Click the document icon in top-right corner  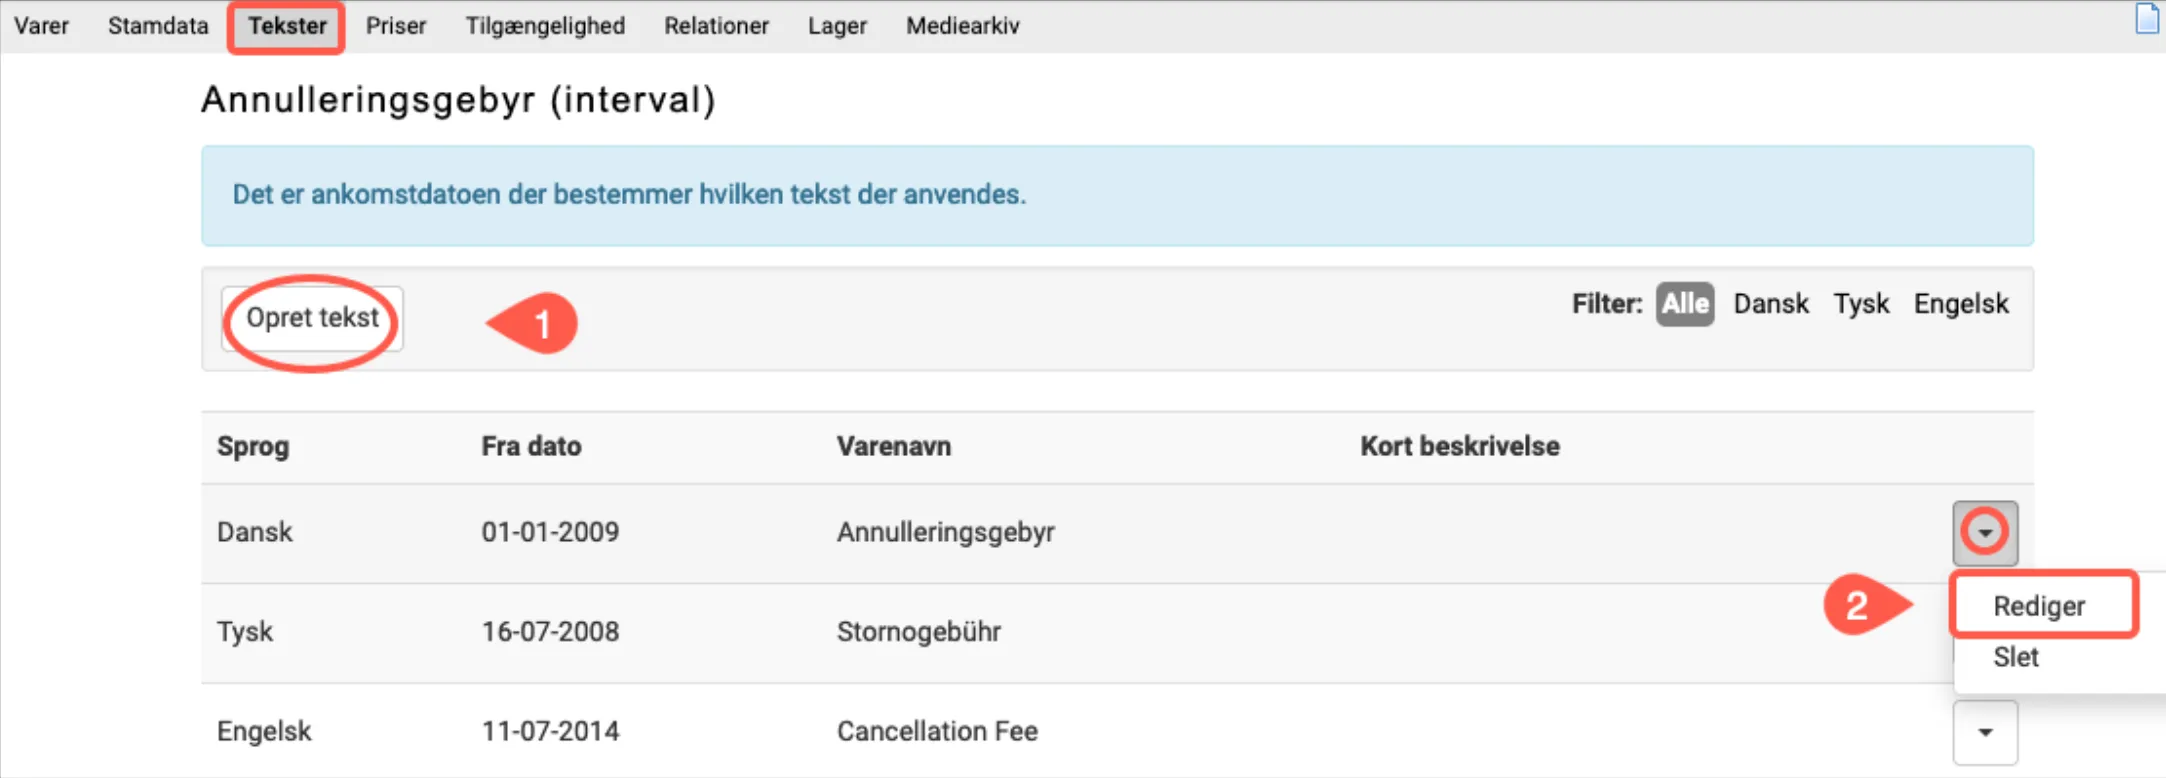point(2146,19)
